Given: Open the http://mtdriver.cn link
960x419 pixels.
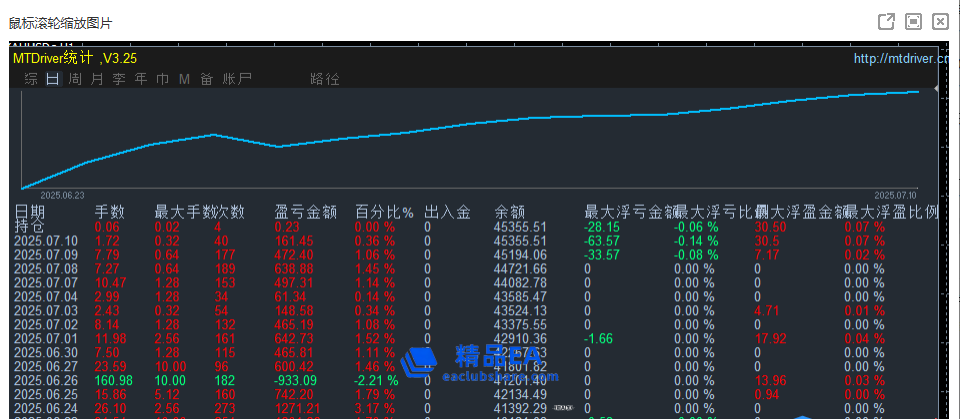Looking at the screenshot, I should [x=901, y=59].
